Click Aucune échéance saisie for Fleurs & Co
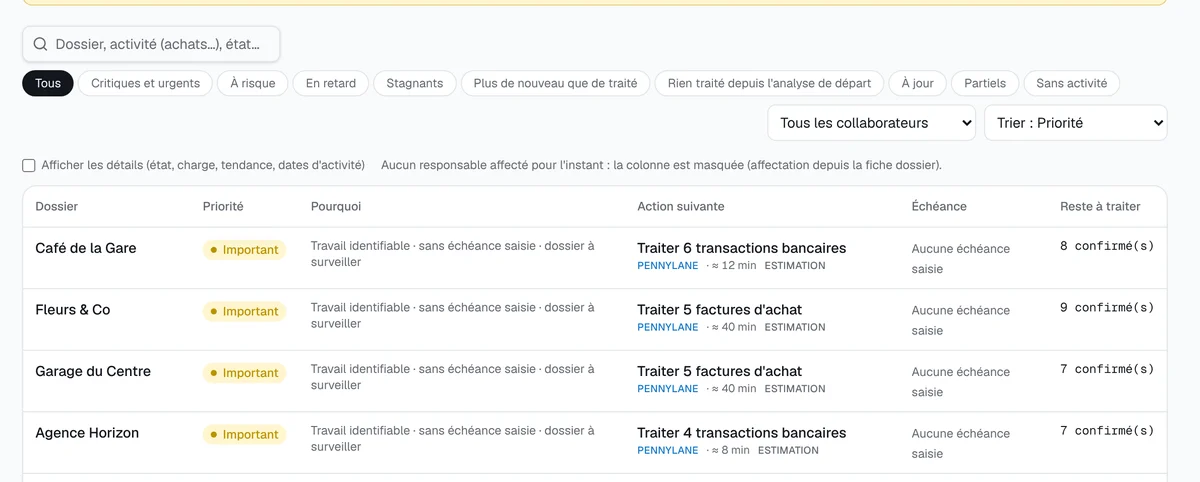The image size is (1200, 482). coord(961,320)
